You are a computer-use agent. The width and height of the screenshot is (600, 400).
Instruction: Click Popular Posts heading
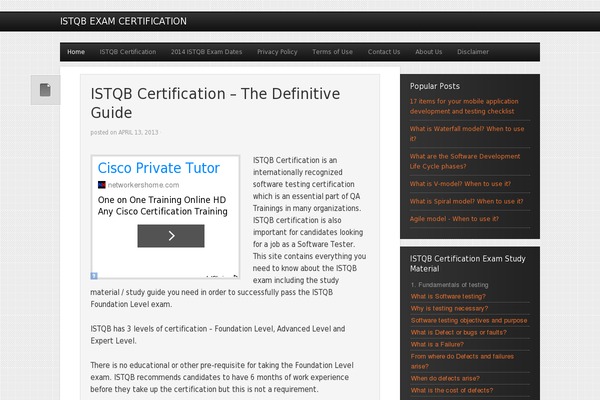pos(435,86)
